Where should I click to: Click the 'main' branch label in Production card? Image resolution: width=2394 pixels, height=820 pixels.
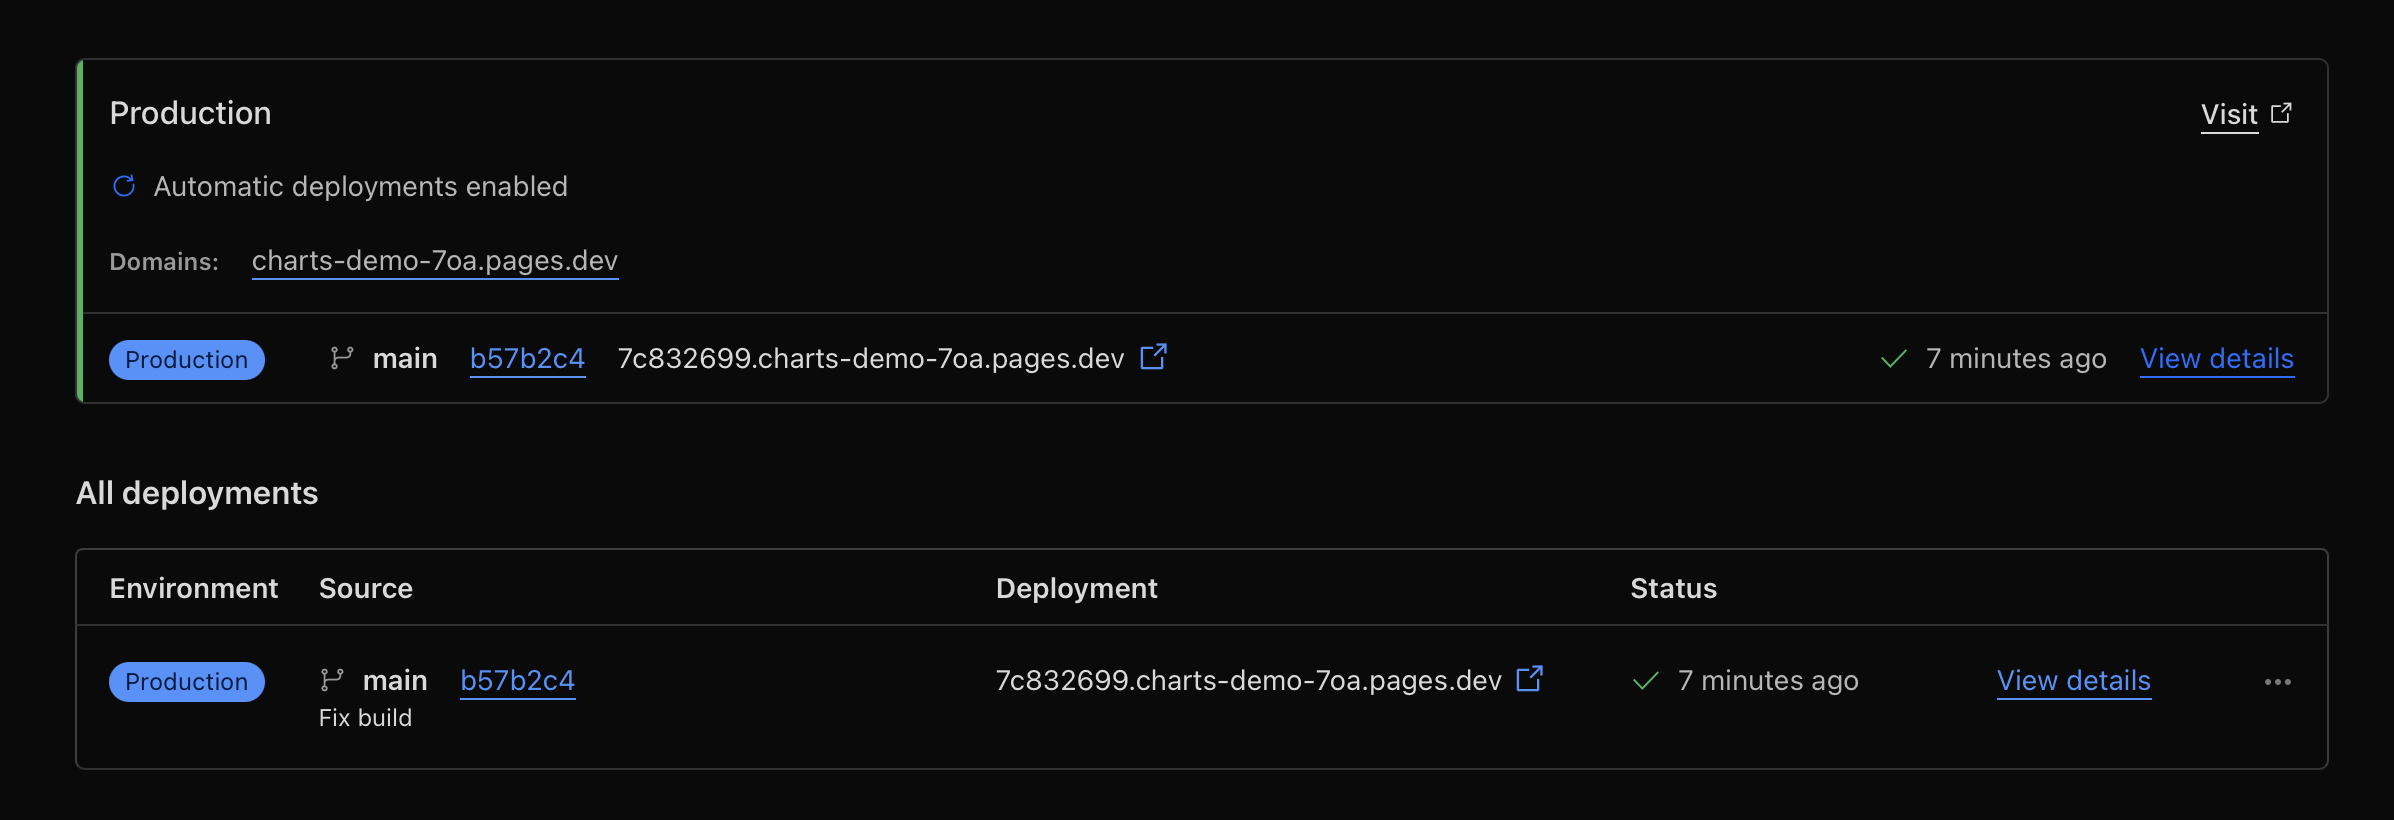point(405,358)
